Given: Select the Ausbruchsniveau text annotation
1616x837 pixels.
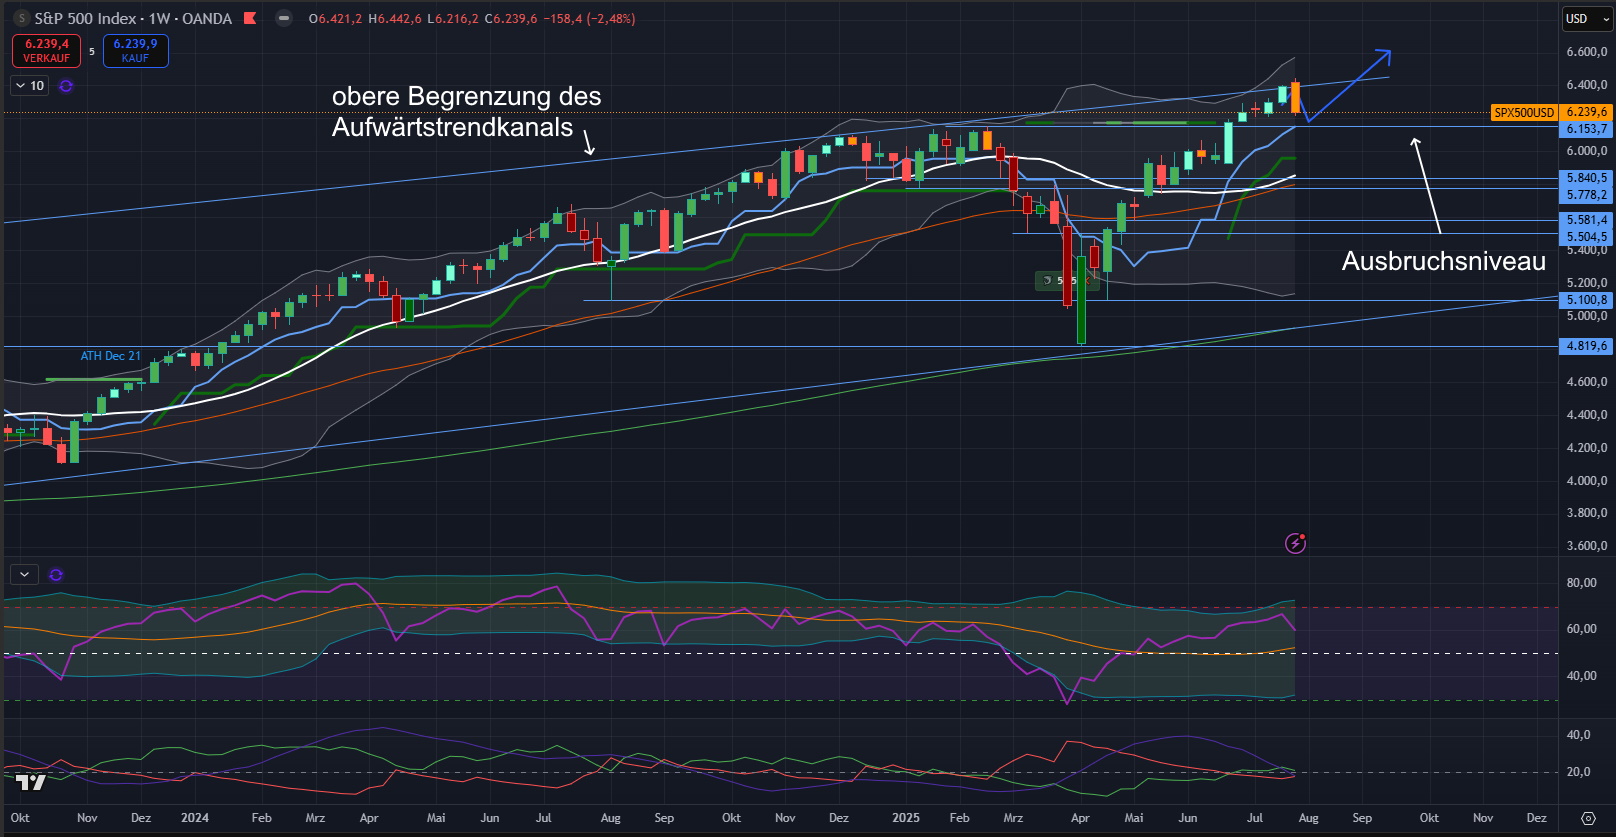Looking at the screenshot, I should click(x=1443, y=262).
